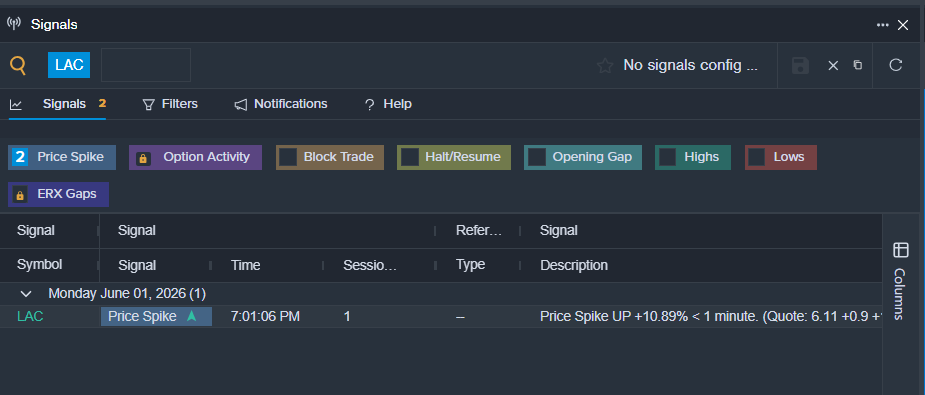Image resolution: width=925 pixels, height=395 pixels.
Task: Click the favorite star icon
Action: click(x=605, y=65)
